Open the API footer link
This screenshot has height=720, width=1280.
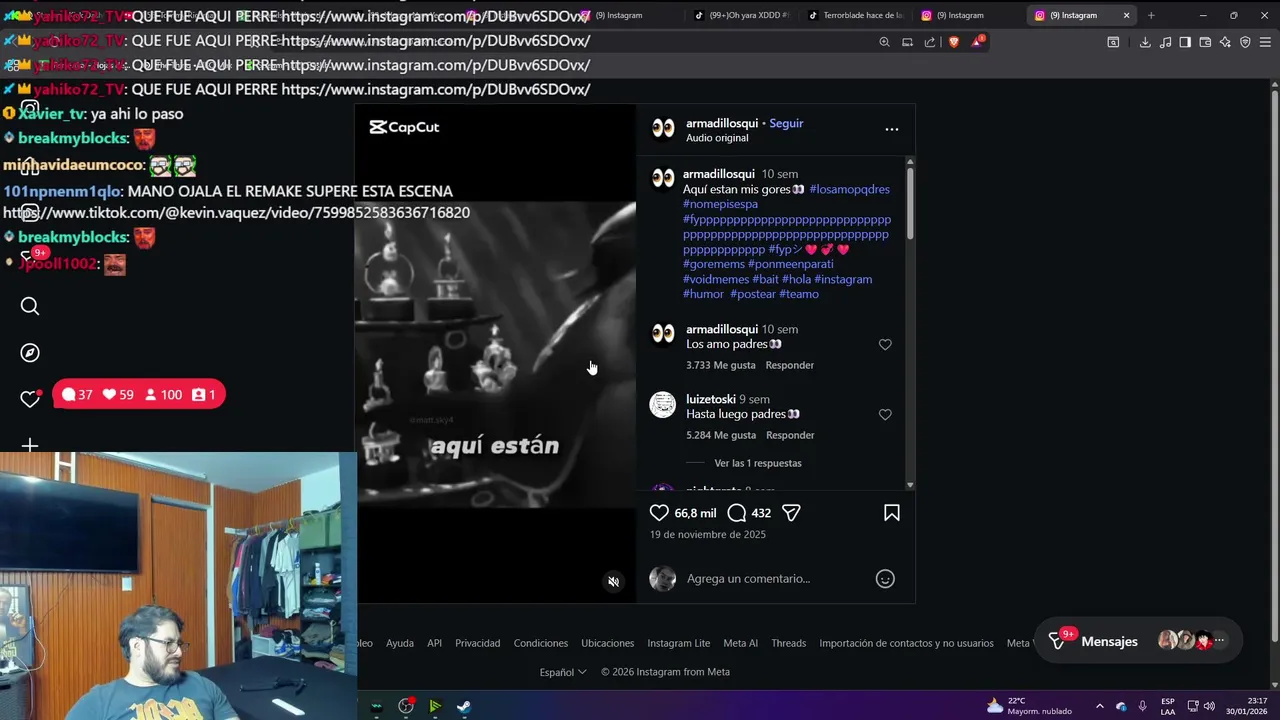point(435,643)
